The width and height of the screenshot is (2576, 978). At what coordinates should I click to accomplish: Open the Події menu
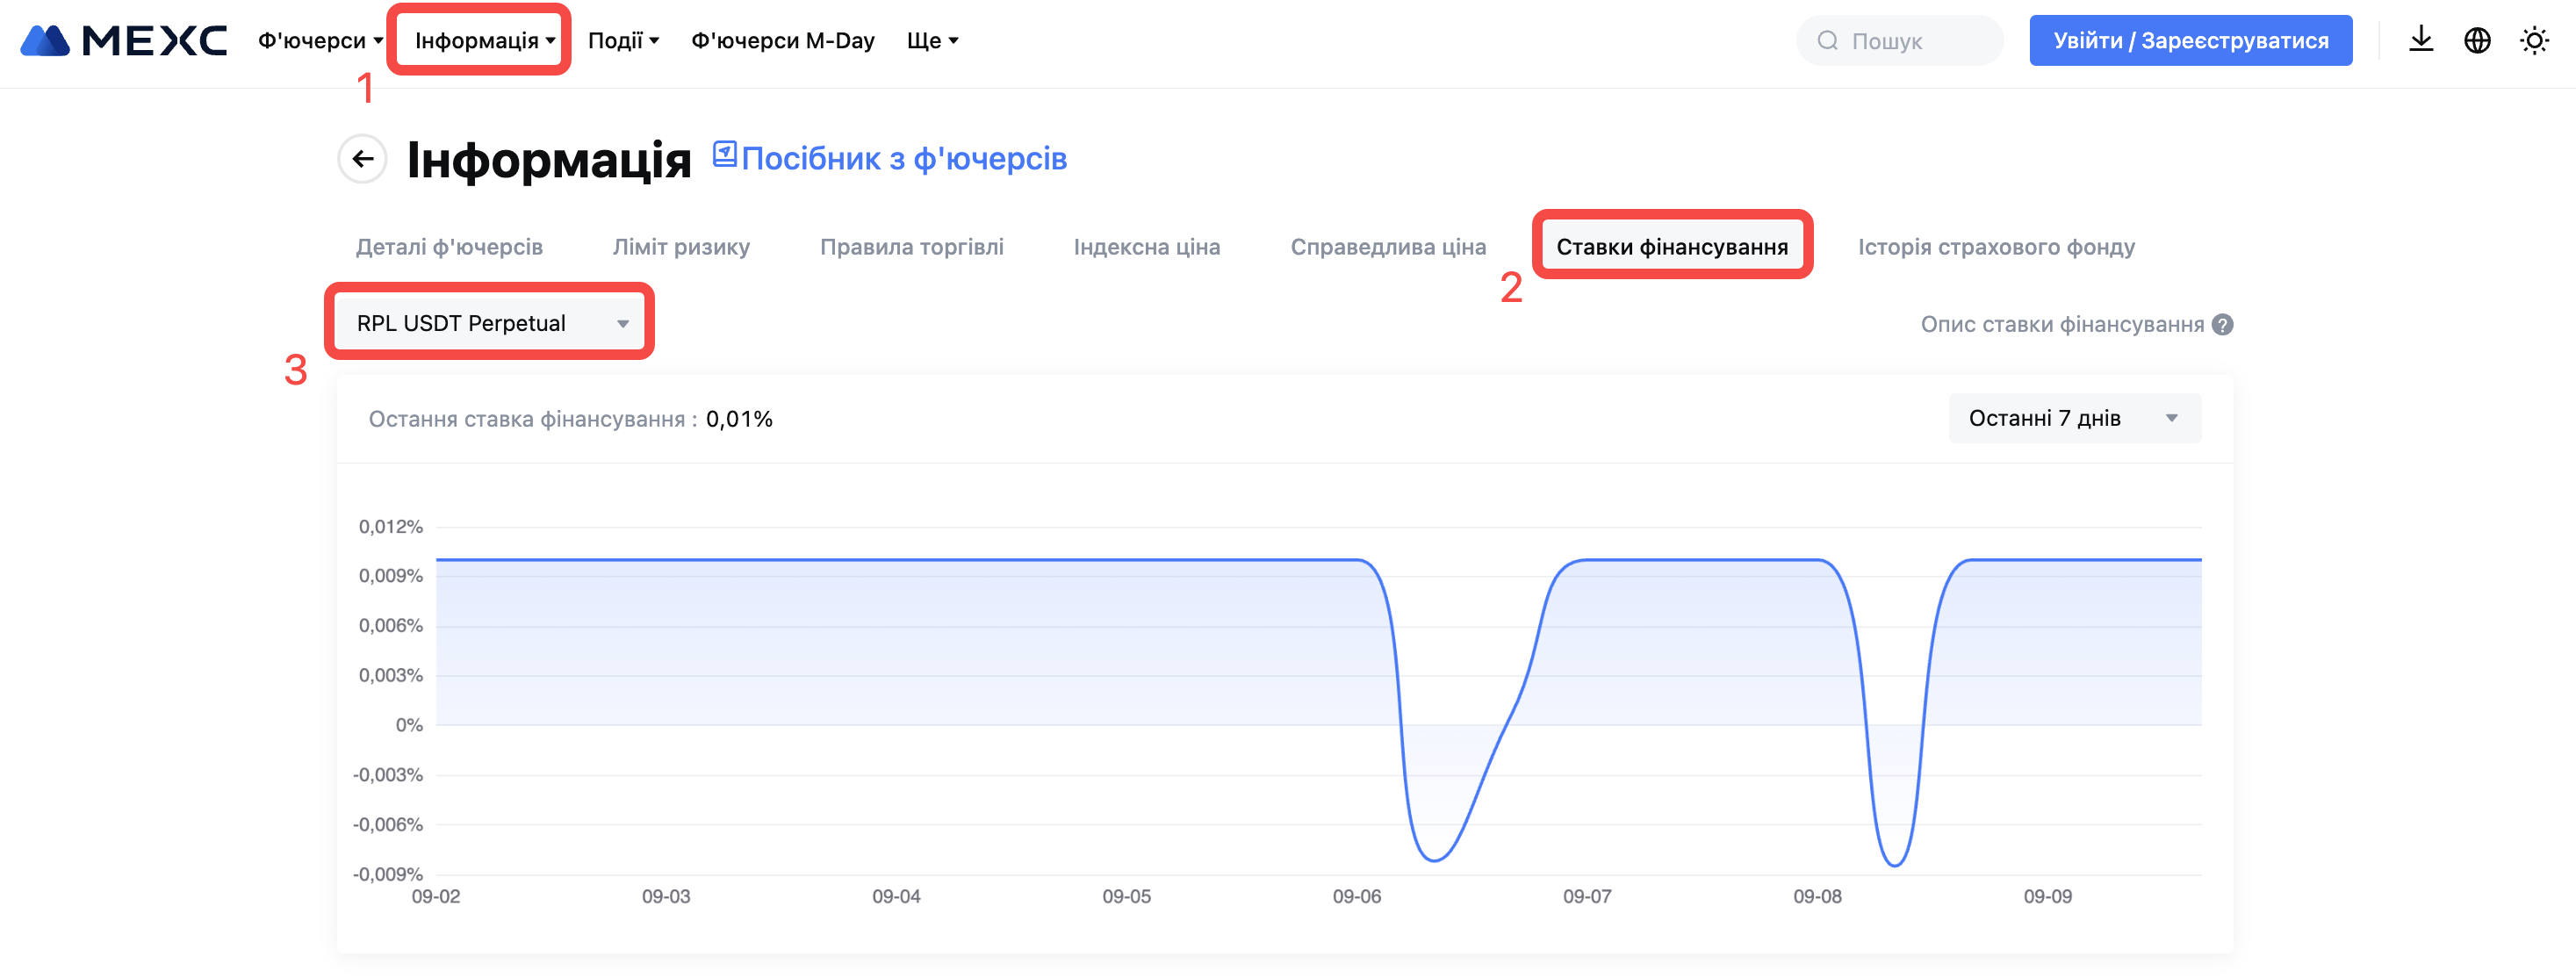click(x=623, y=40)
